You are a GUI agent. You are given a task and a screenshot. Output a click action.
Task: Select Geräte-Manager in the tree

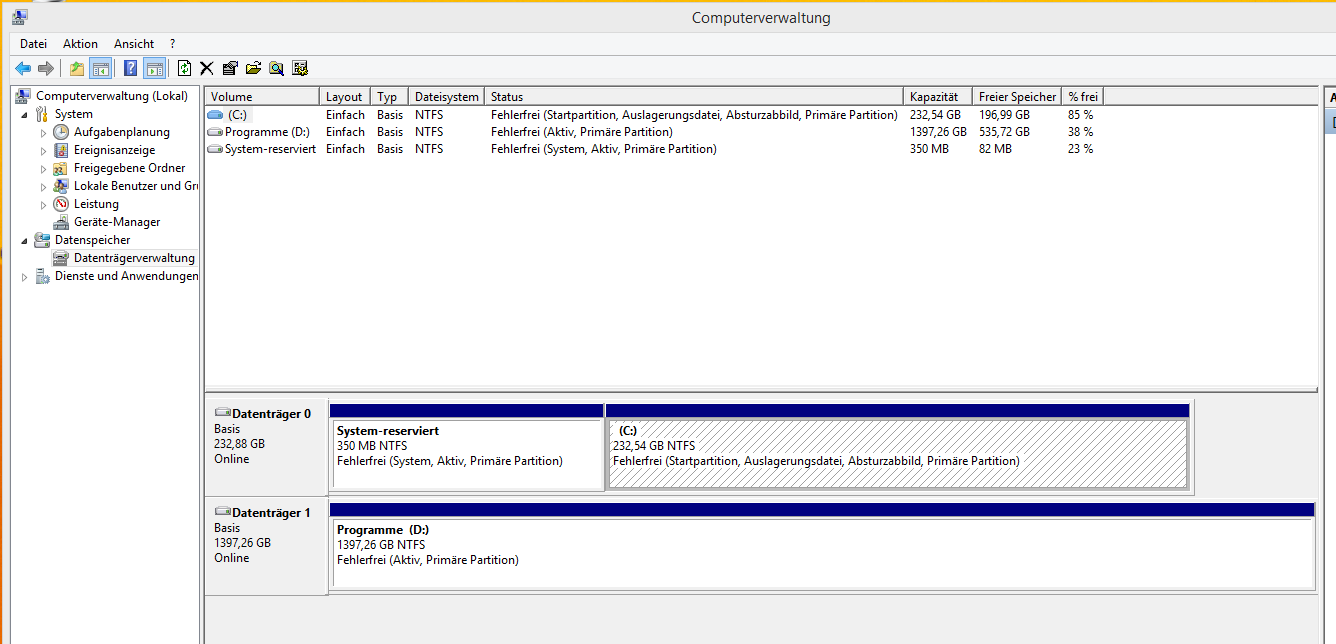(x=116, y=222)
